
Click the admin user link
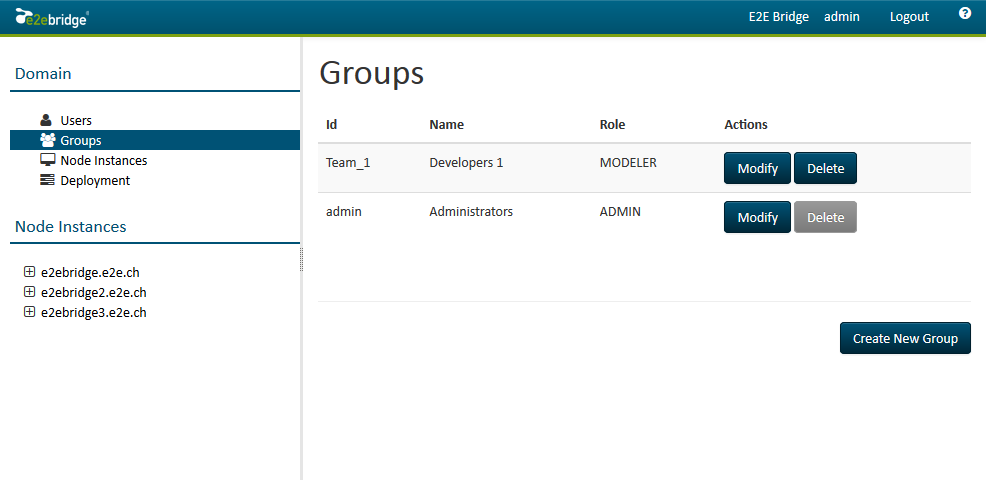tap(841, 17)
